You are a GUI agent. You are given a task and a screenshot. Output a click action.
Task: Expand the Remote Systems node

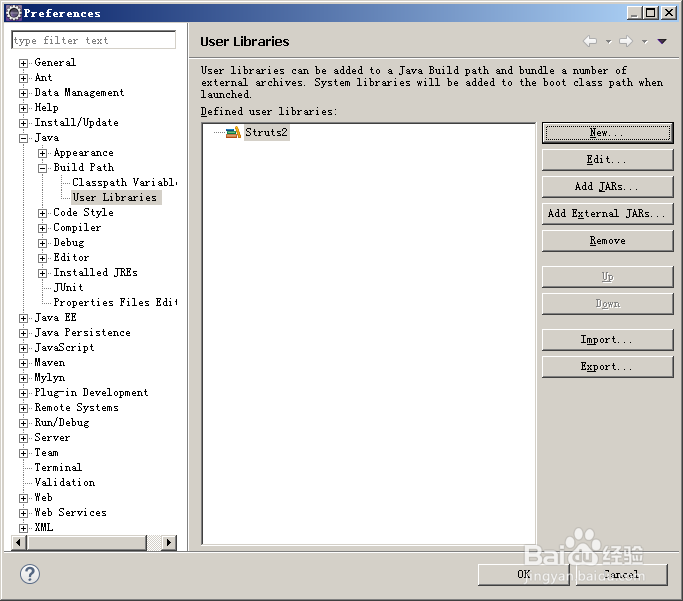click(24, 409)
